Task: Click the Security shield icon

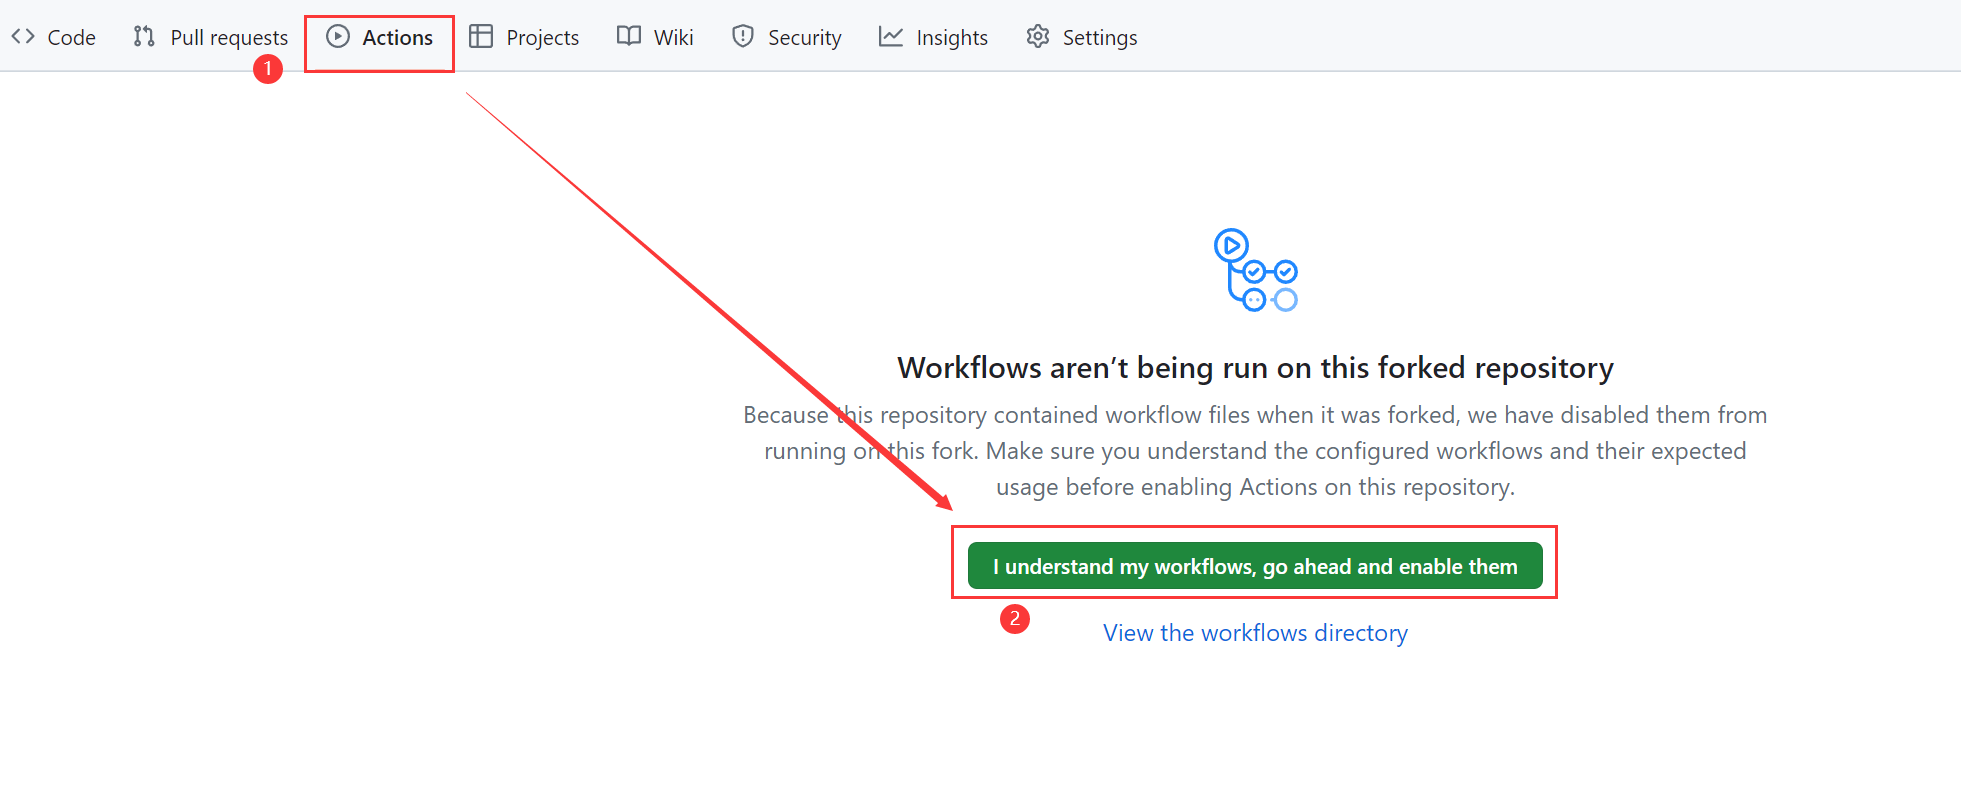Action: click(x=743, y=37)
